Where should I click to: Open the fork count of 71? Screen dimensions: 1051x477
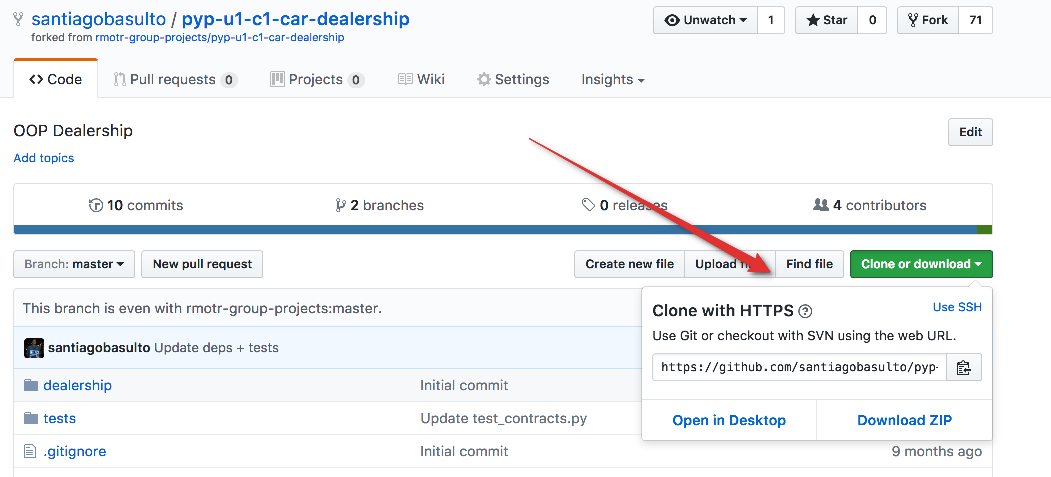(975, 20)
